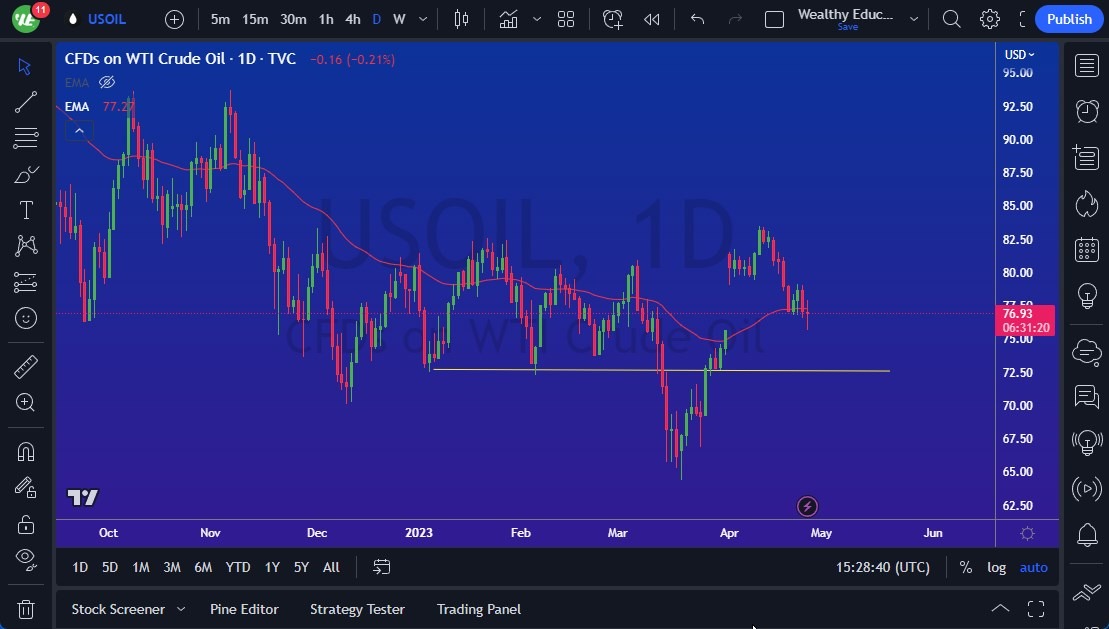
Task: Open the Measure ruler tool
Action: (x=25, y=366)
